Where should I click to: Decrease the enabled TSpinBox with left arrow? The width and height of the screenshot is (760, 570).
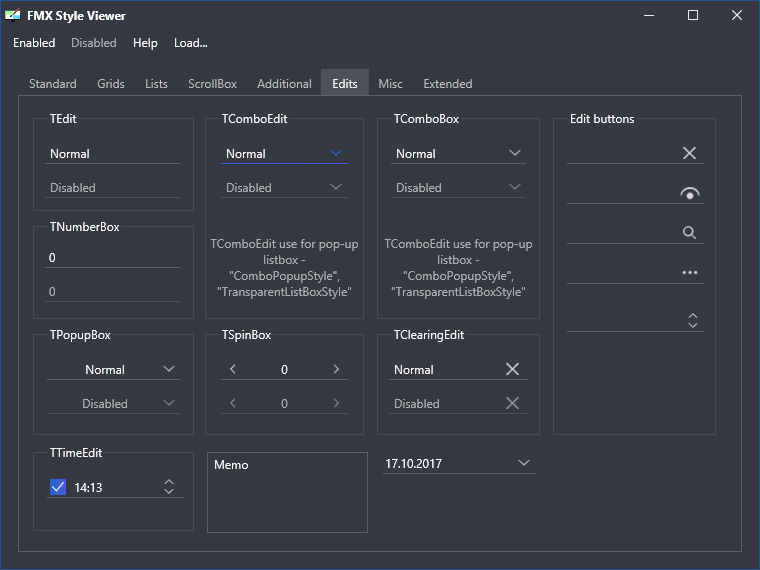pos(233,369)
